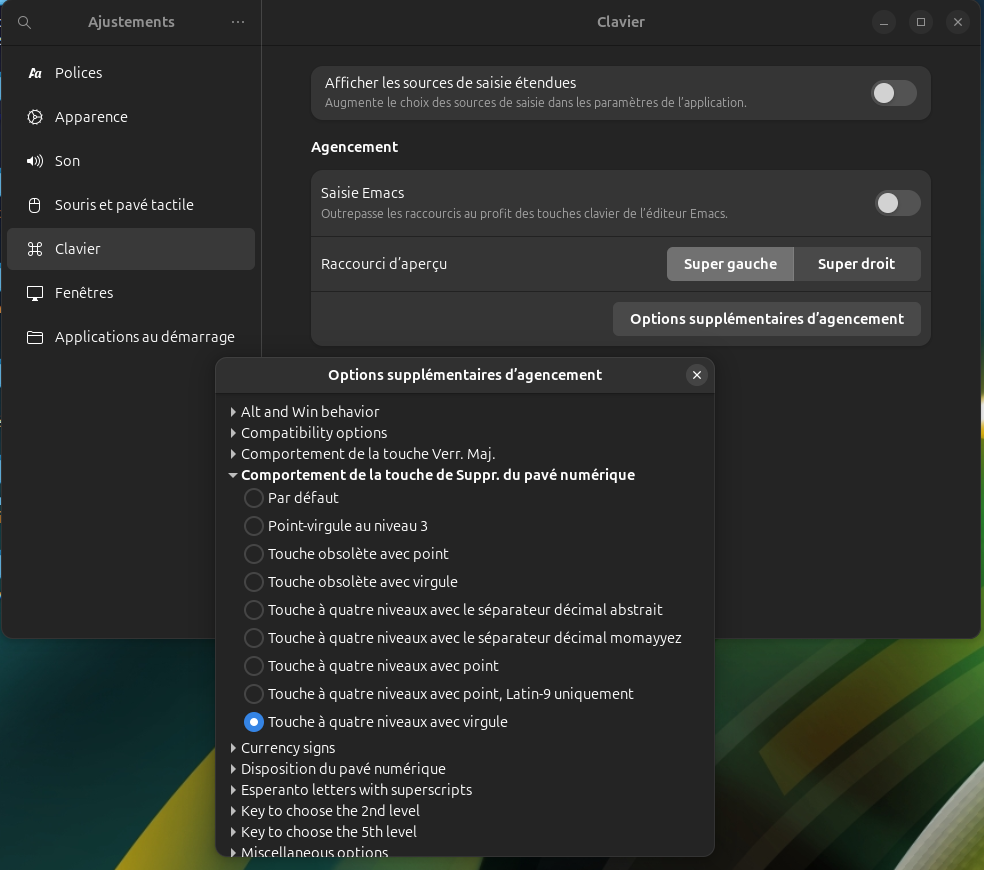984x870 pixels.
Task: Minimize the Clavier settings window
Action: pyautogui.click(x=884, y=23)
